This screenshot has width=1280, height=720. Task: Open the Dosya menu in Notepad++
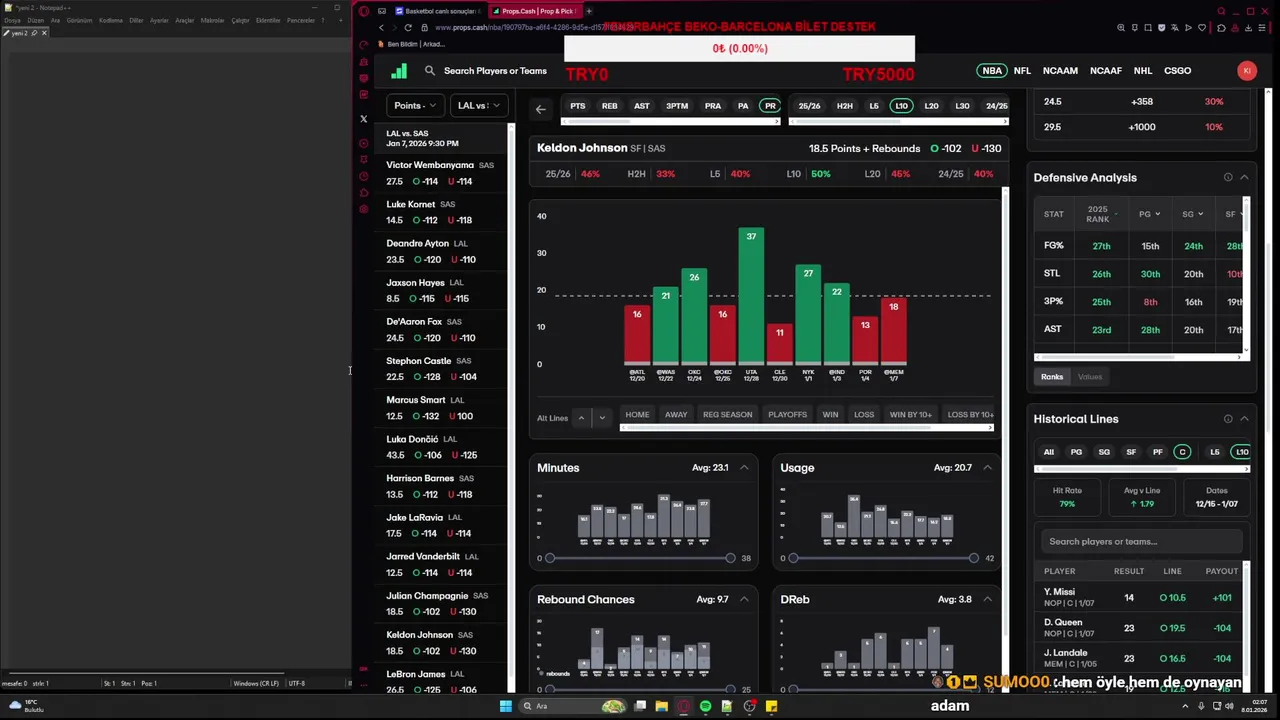pyautogui.click(x=12, y=20)
